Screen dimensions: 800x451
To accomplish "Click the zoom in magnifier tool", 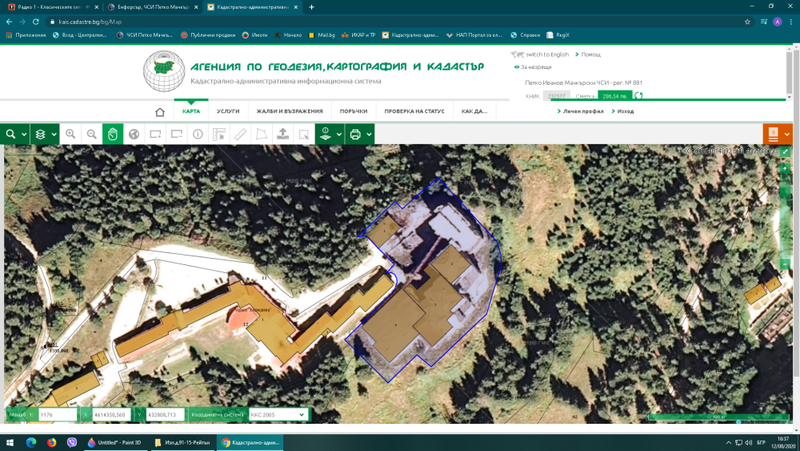I will [70, 134].
